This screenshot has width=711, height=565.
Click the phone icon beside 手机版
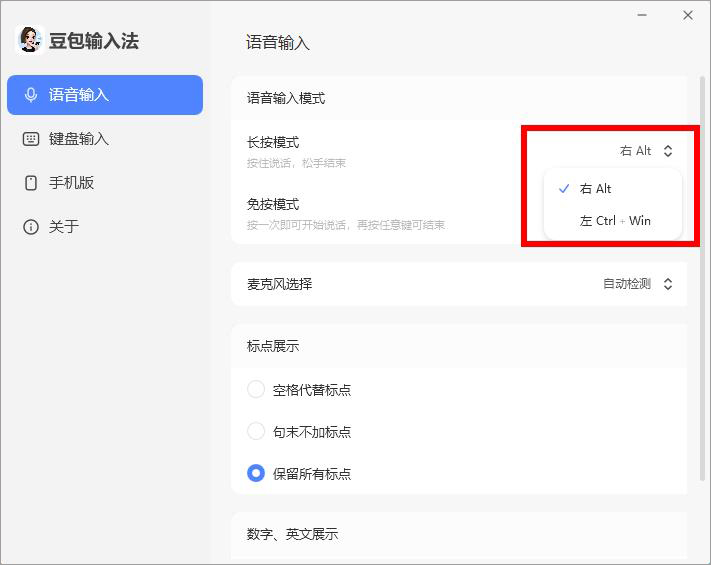tap(31, 183)
